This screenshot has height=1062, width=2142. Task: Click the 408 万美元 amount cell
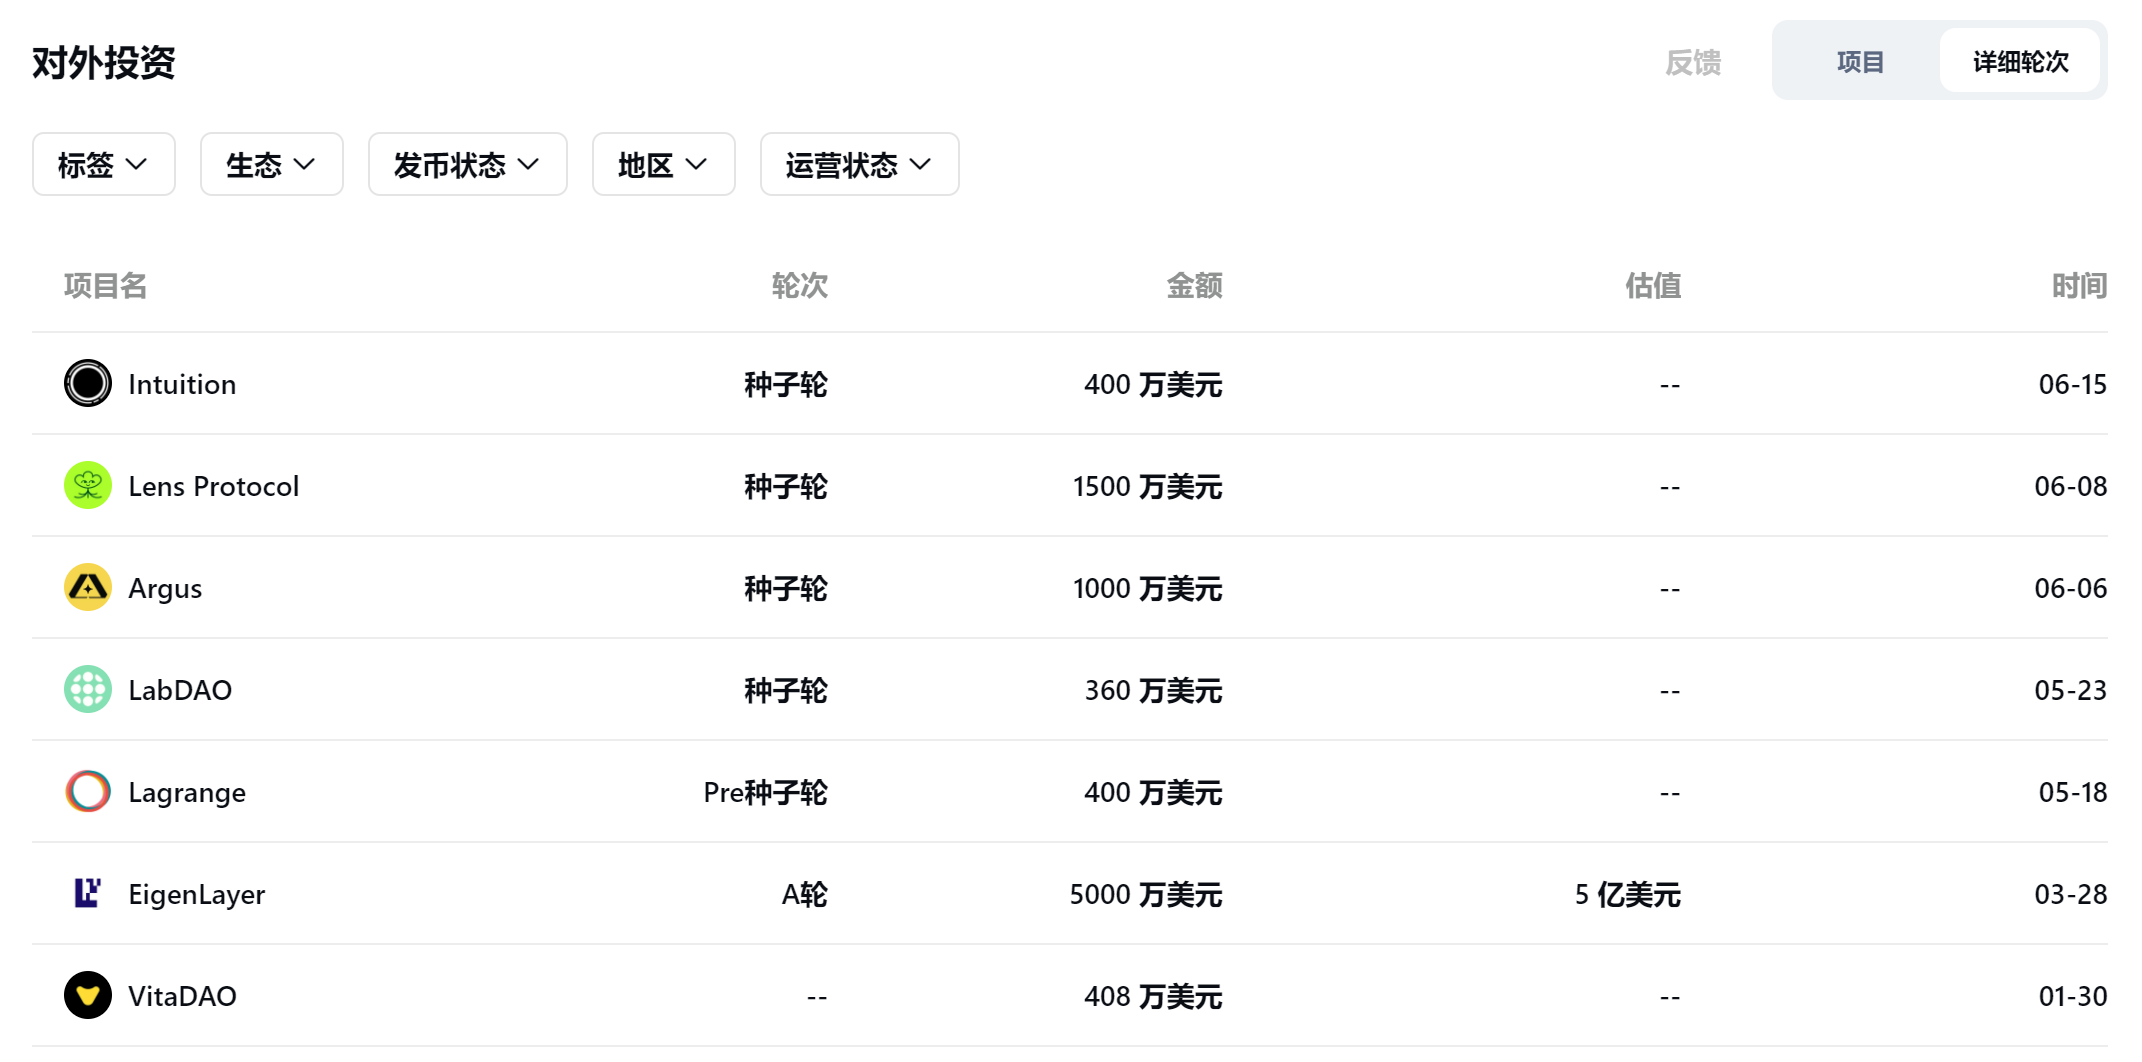coord(1154,997)
